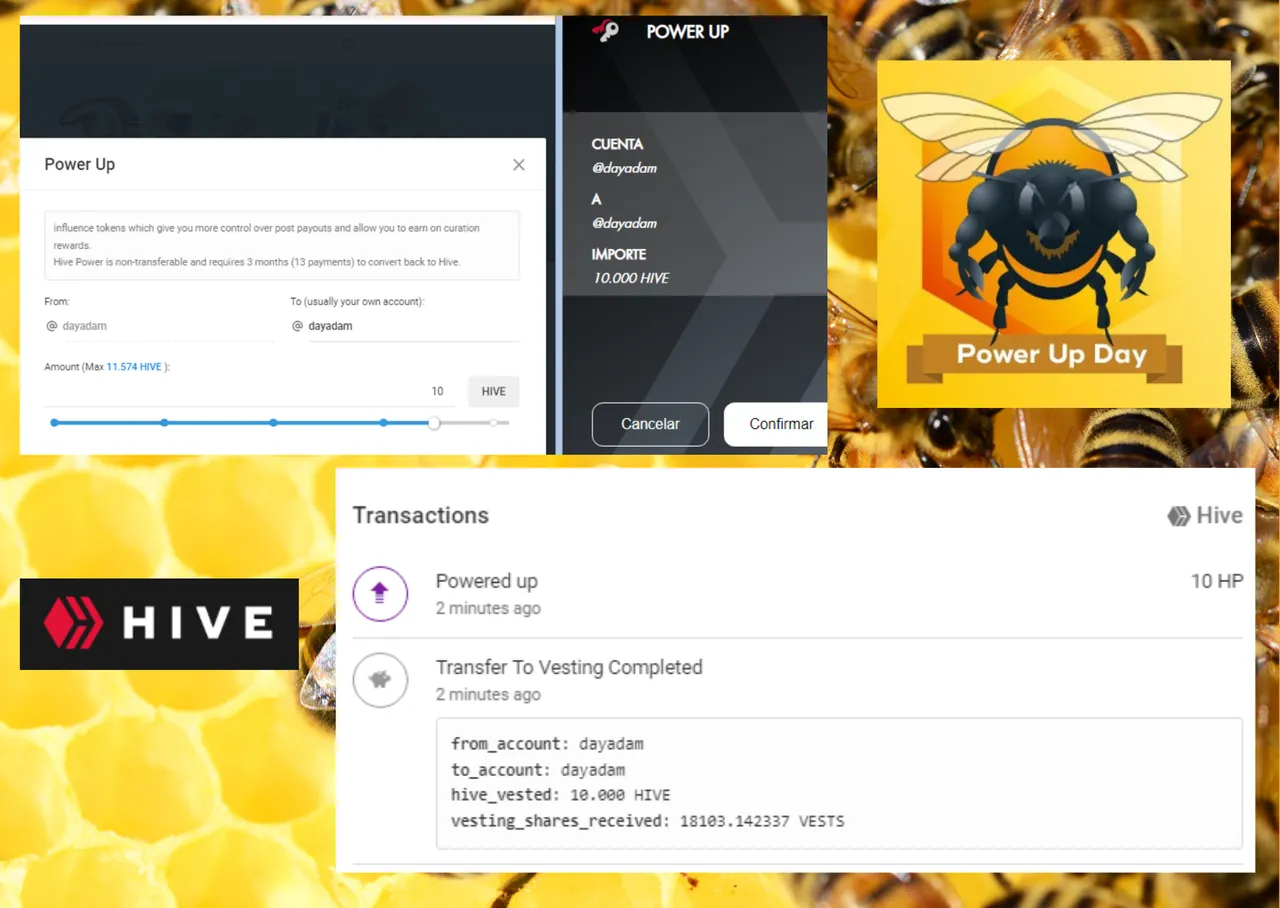The width and height of the screenshot is (1280, 908).
Task: Click the 'Power Up' dialog title
Action: [x=80, y=165]
